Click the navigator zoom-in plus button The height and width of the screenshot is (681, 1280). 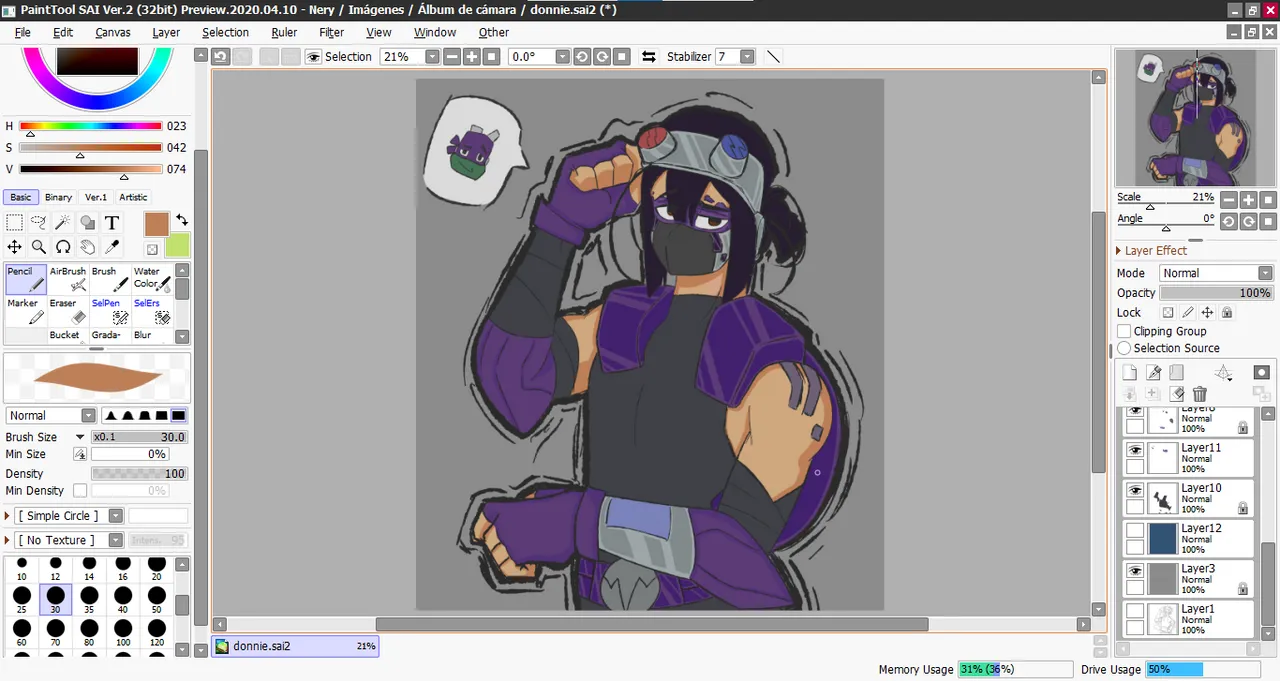coord(1249,200)
